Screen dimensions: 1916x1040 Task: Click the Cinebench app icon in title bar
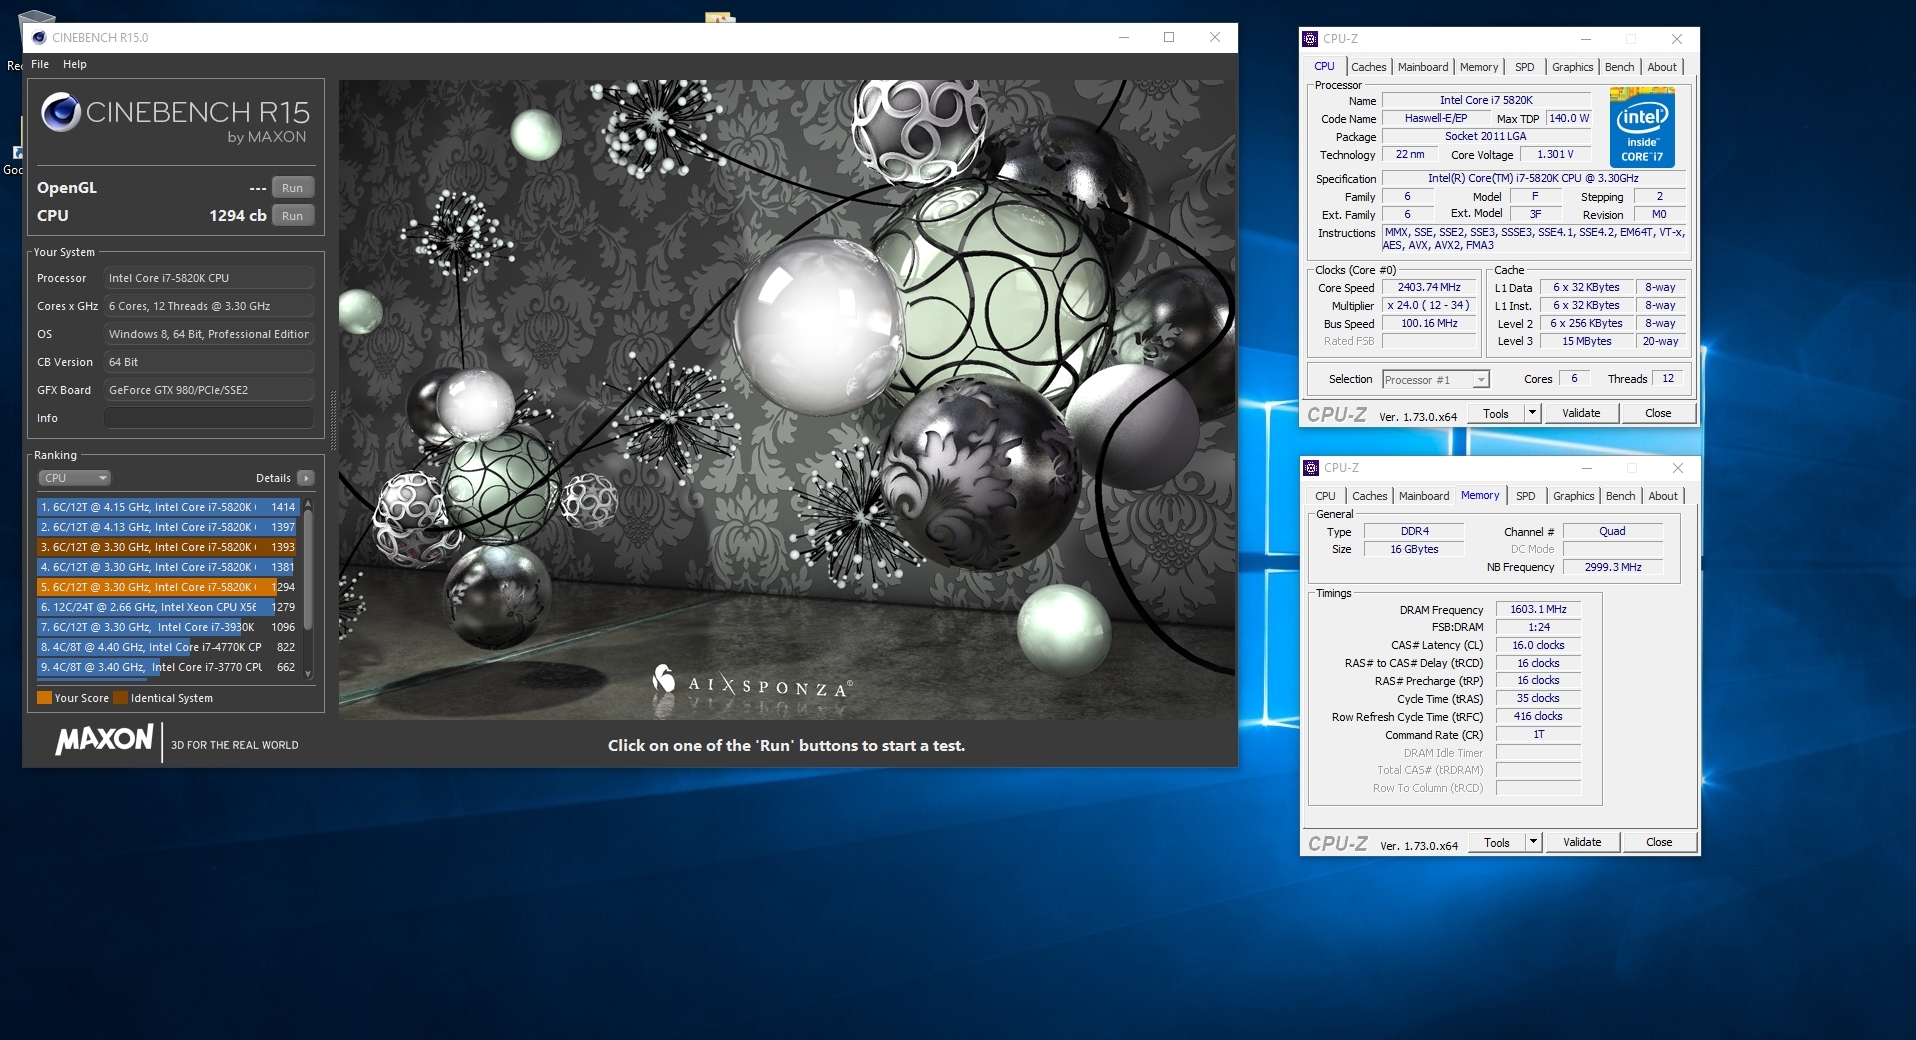pyautogui.click(x=39, y=38)
